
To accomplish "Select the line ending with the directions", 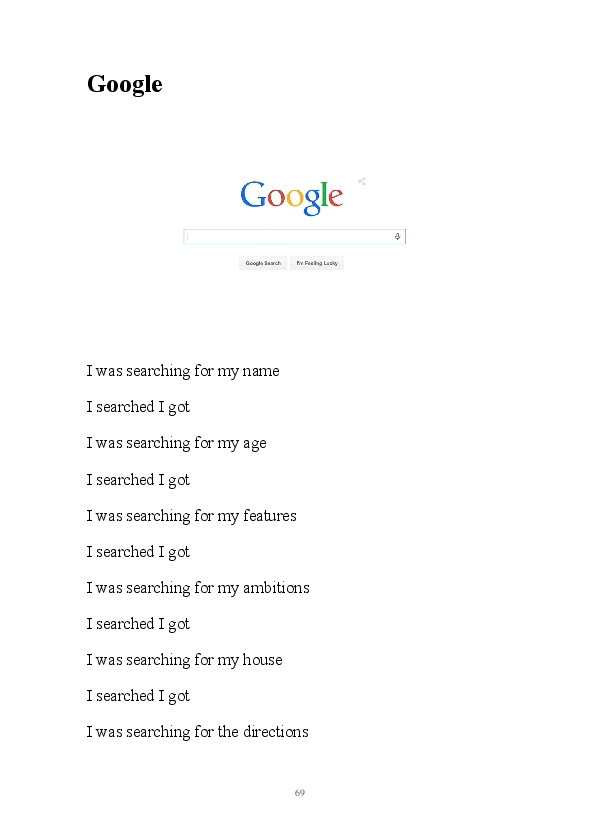I will pyautogui.click(x=198, y=732).
